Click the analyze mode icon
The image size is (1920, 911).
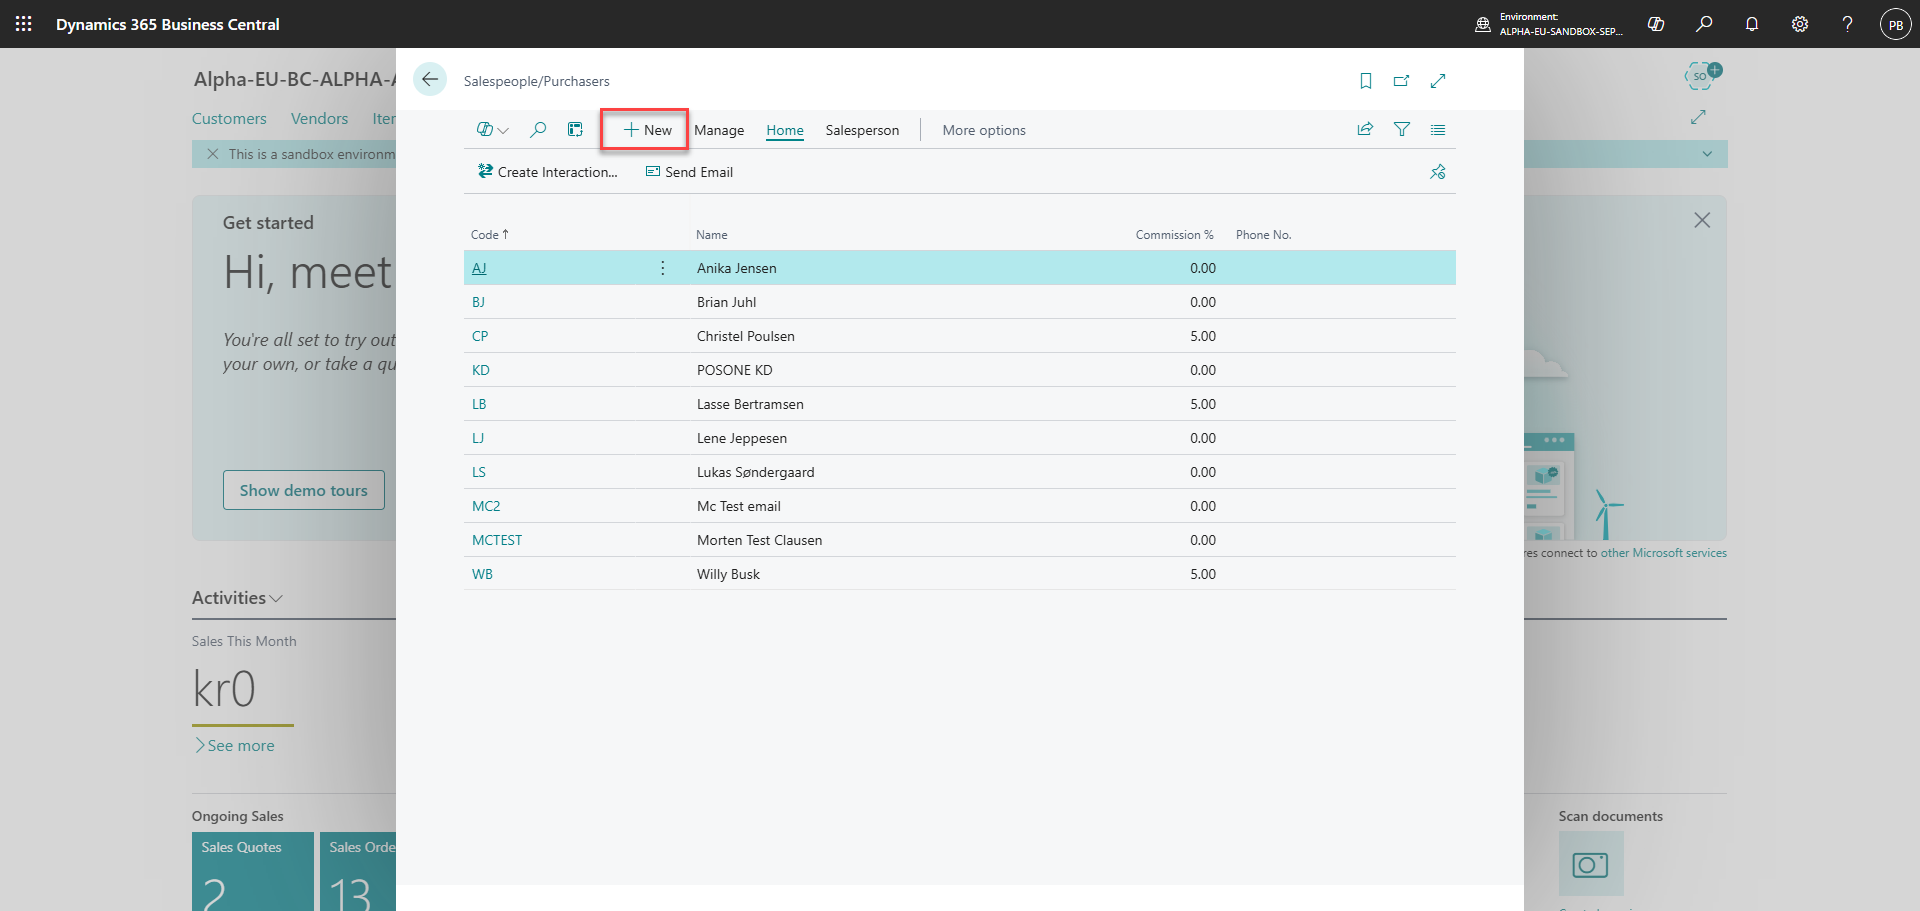[x=575, y=130]
